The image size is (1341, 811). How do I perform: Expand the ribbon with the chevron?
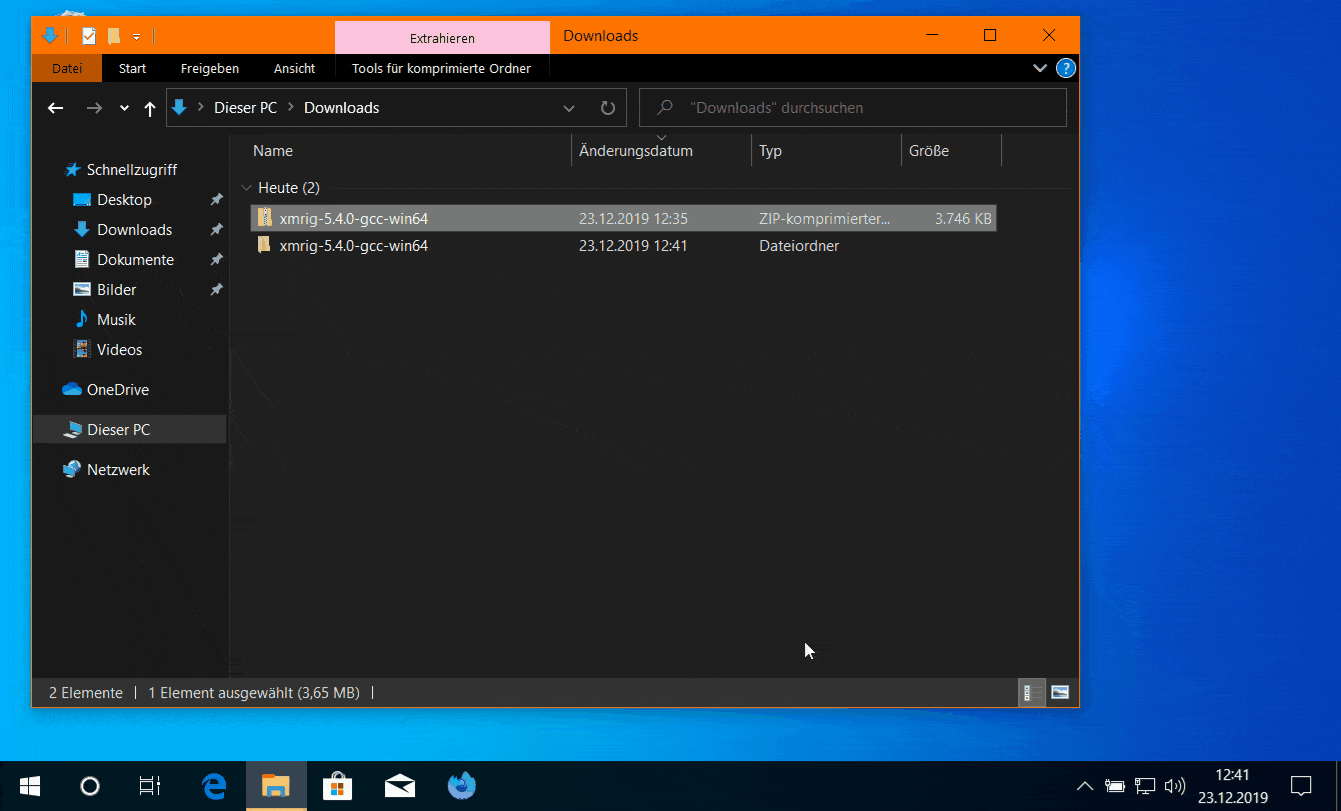pyautogui.click(x=1040, y=68)
